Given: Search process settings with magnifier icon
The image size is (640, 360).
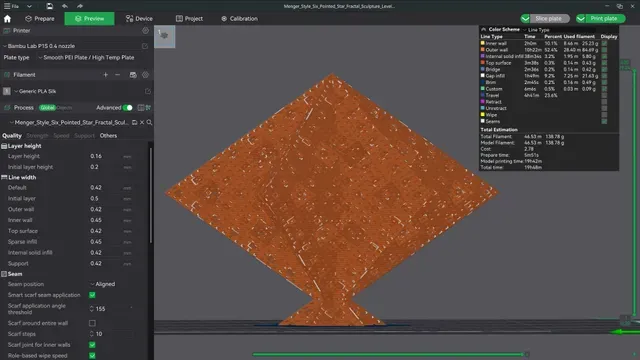Looking at the screenshot, I should click(149, 122).
